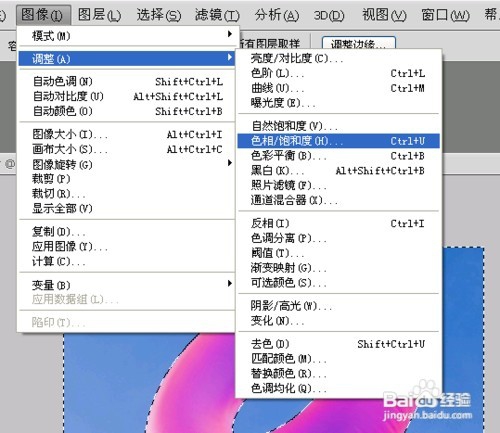Open the 图像(I) menu
This screenshot has height=433, width=500.
tap(43, 15)
